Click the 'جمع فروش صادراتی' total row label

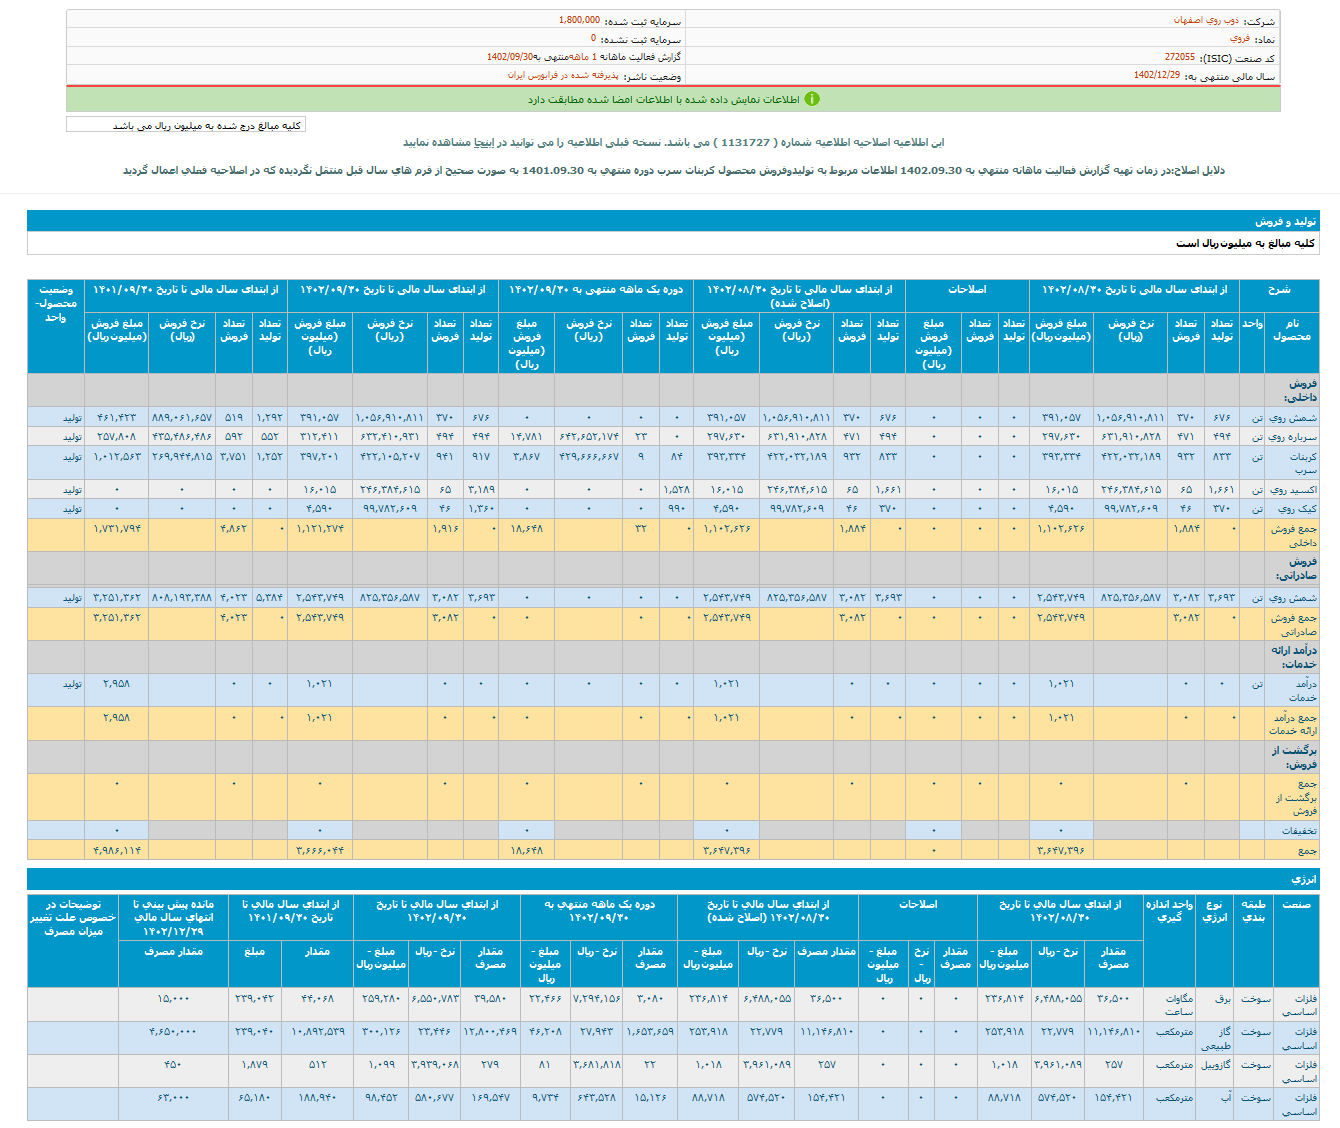click(1292, 624)
